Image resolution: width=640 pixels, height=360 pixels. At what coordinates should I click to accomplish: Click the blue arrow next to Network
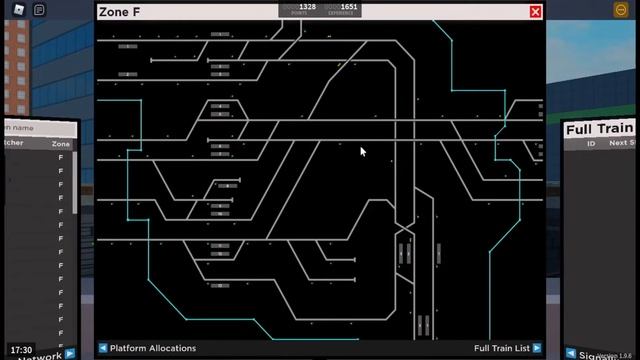tap(70, 353)
